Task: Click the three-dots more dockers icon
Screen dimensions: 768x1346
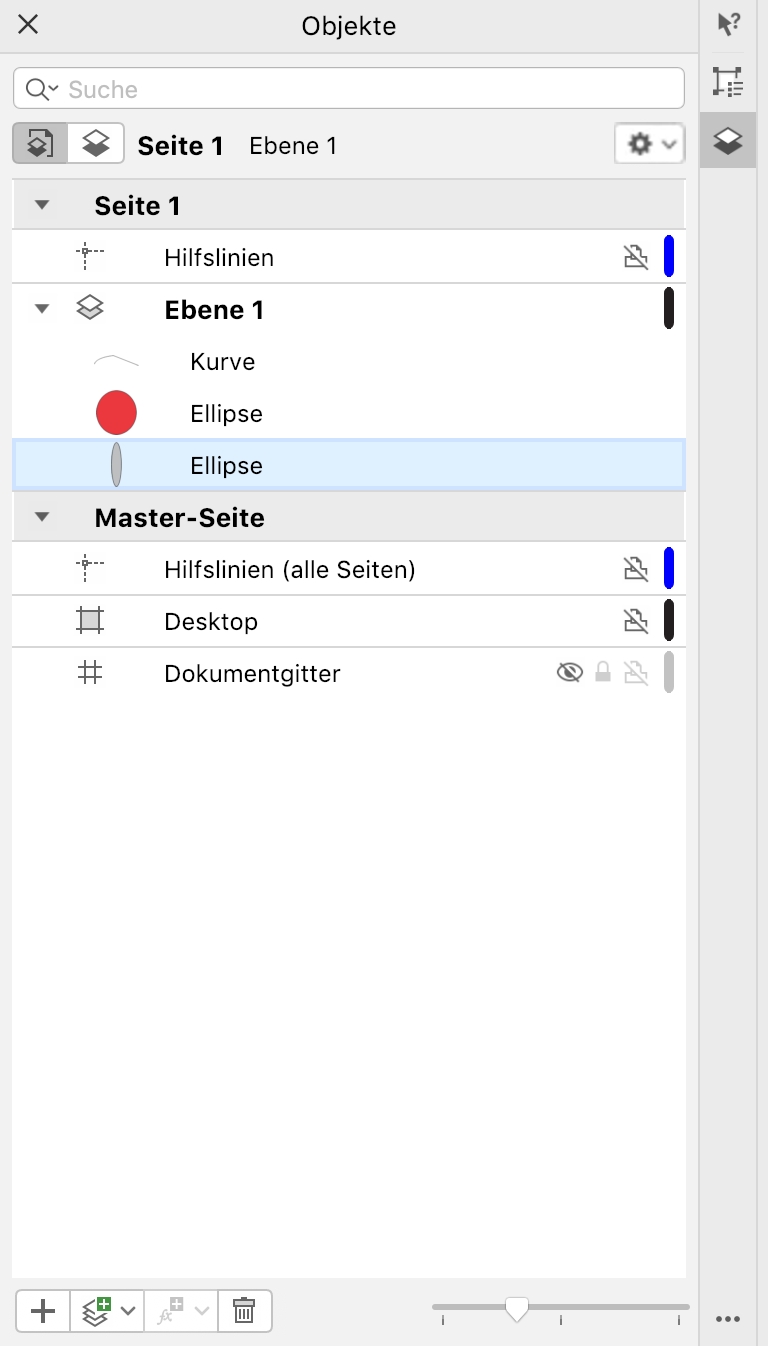Action: [x=728, y=1320]
